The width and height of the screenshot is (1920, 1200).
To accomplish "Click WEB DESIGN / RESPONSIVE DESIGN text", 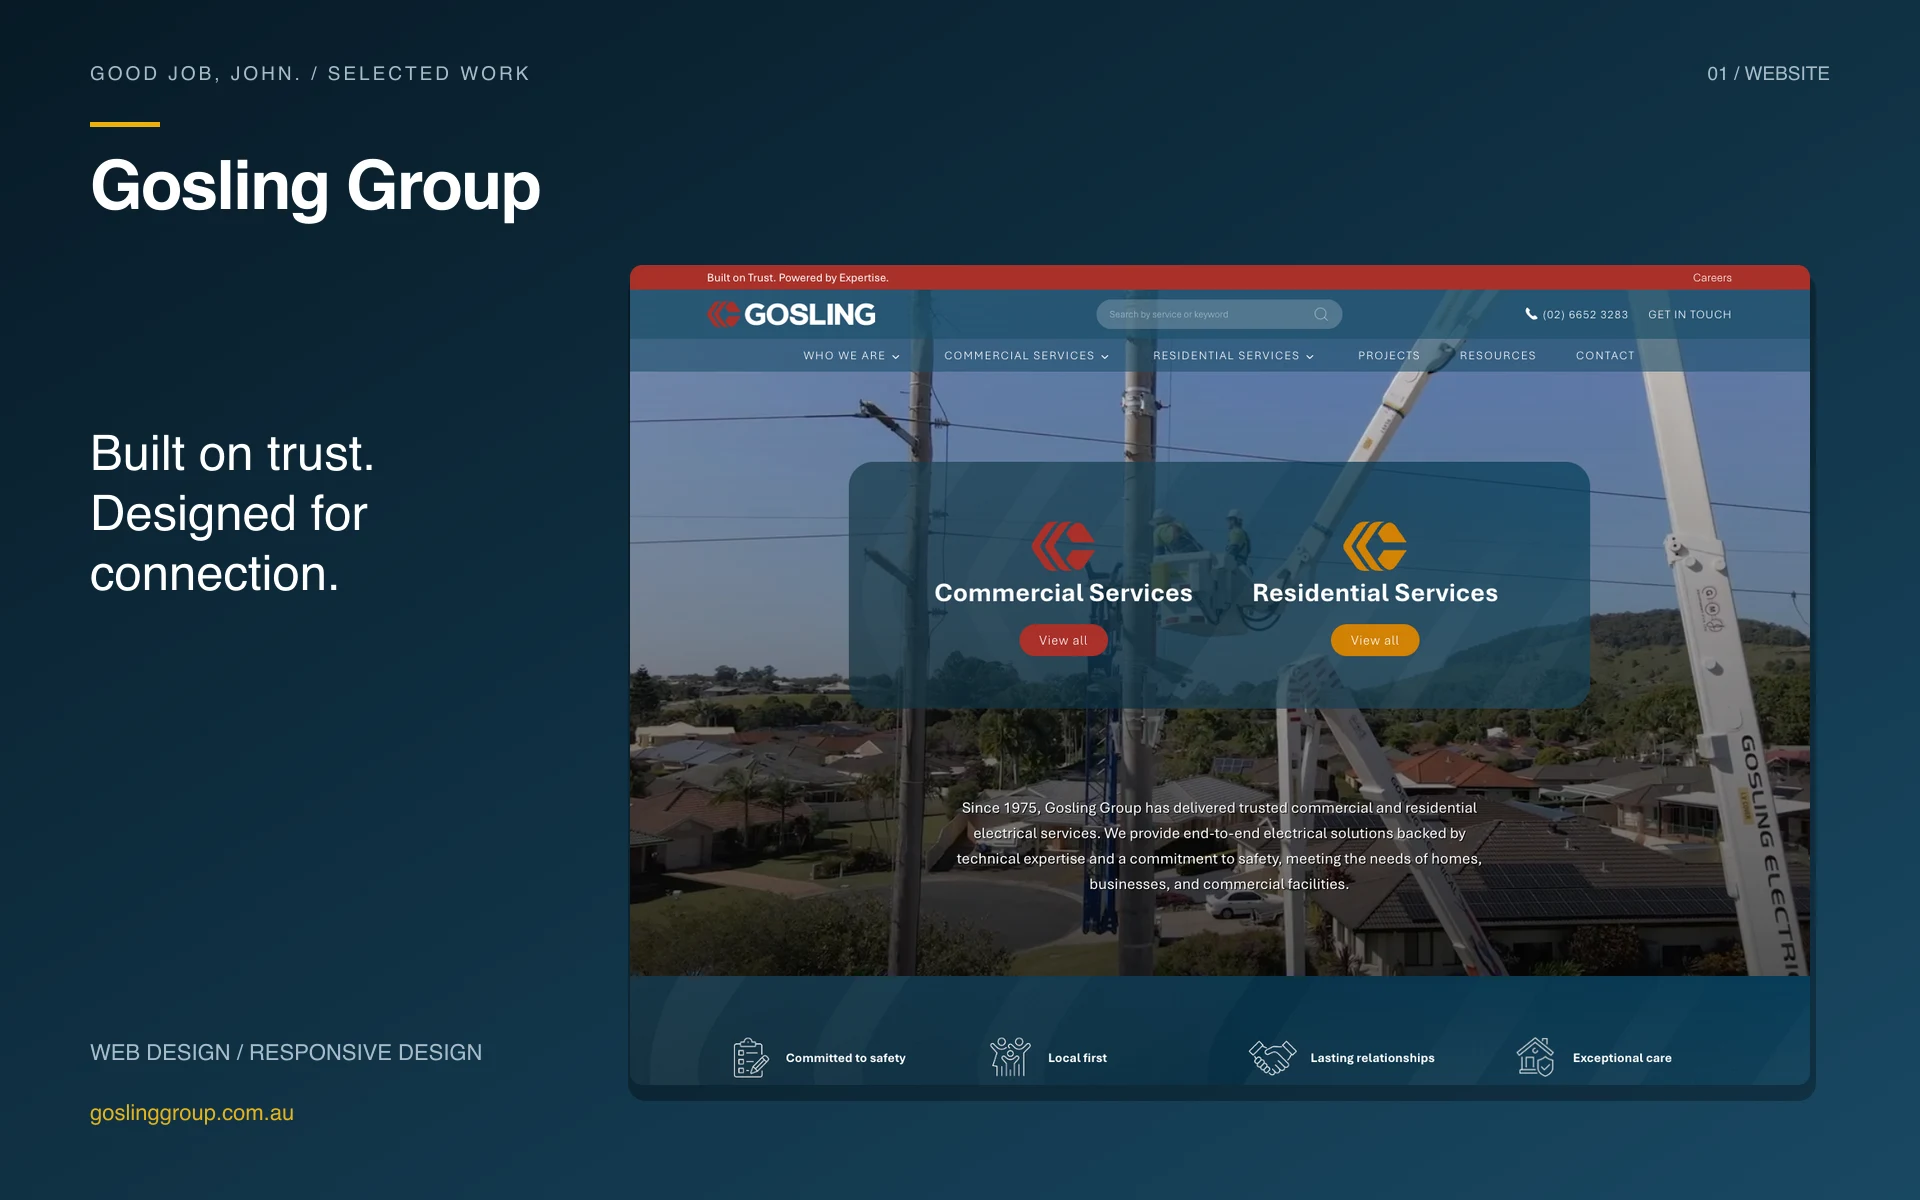I will [286, 1052].
